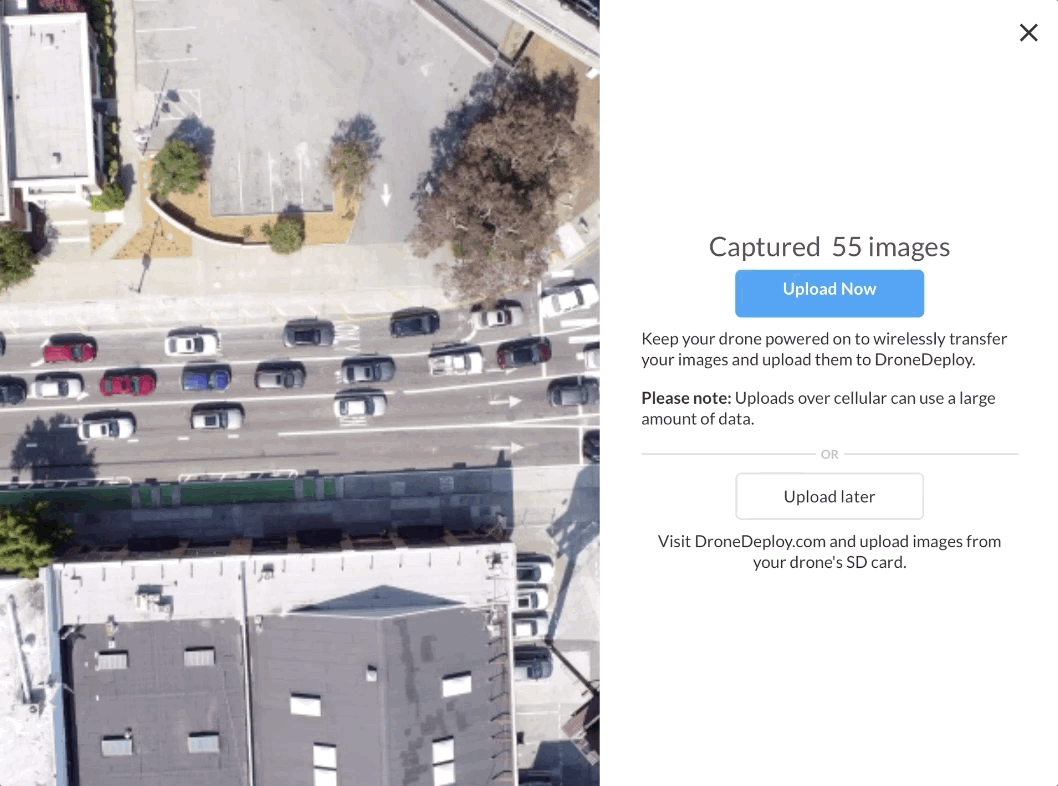Click the Captured 55 images heading

[829, 247]
